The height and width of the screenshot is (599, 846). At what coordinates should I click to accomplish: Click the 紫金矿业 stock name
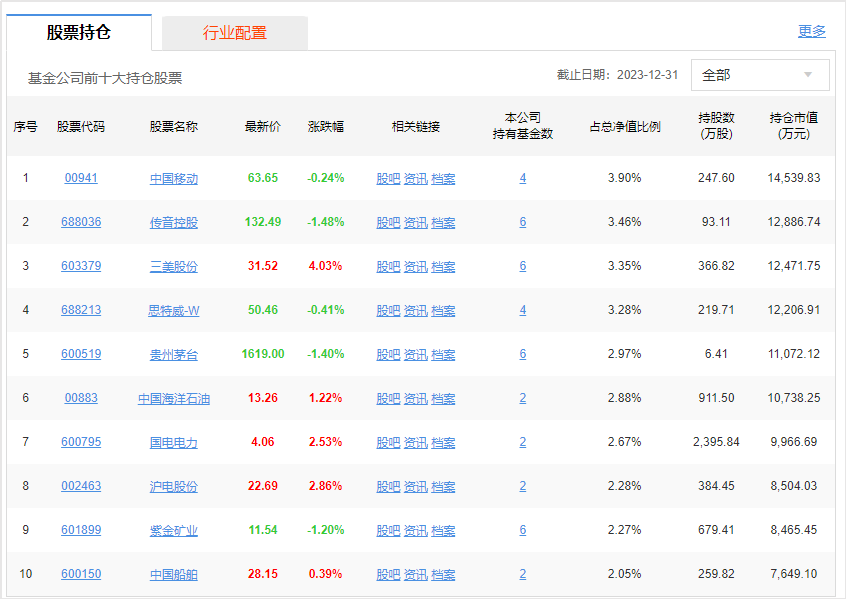(174, 530)
